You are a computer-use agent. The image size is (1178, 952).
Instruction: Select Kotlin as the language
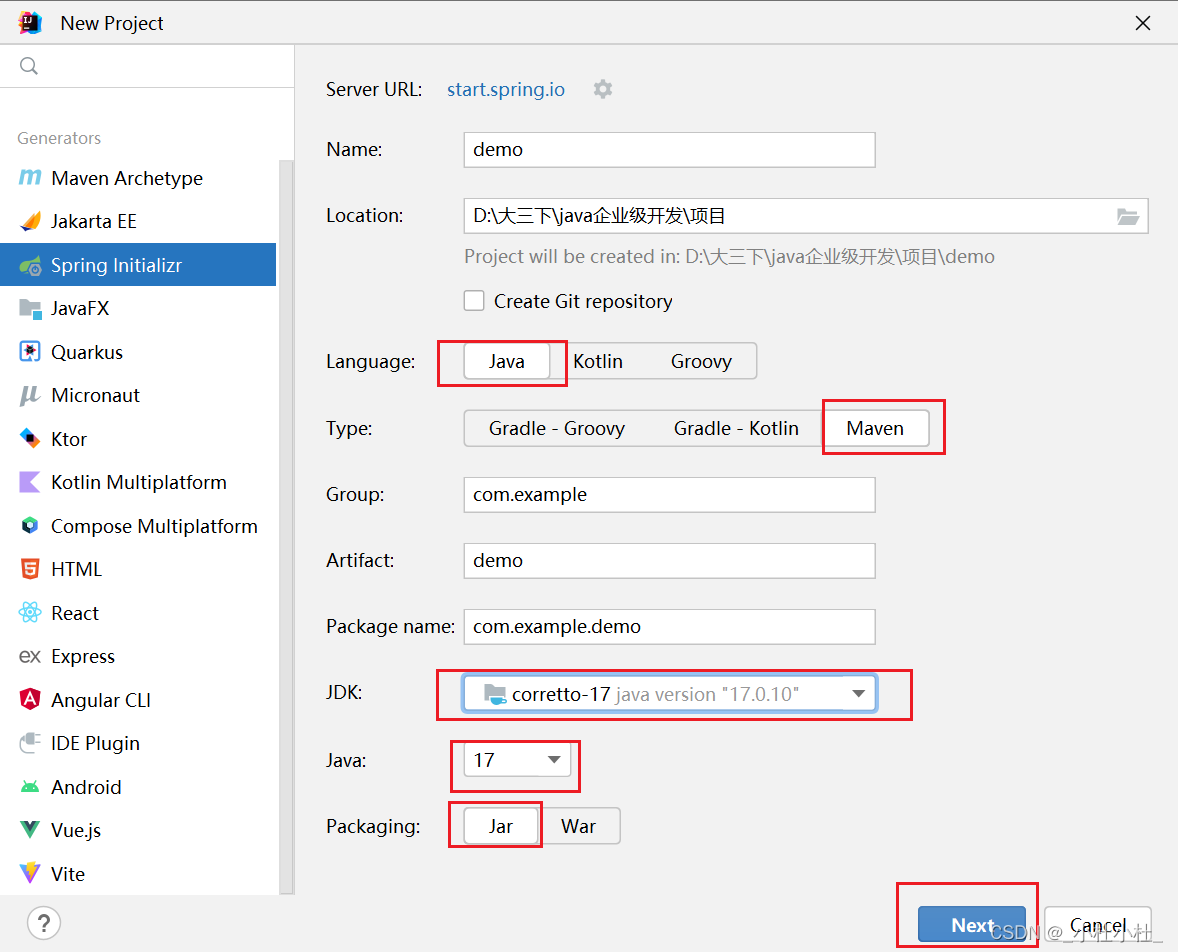click(598, 361)
